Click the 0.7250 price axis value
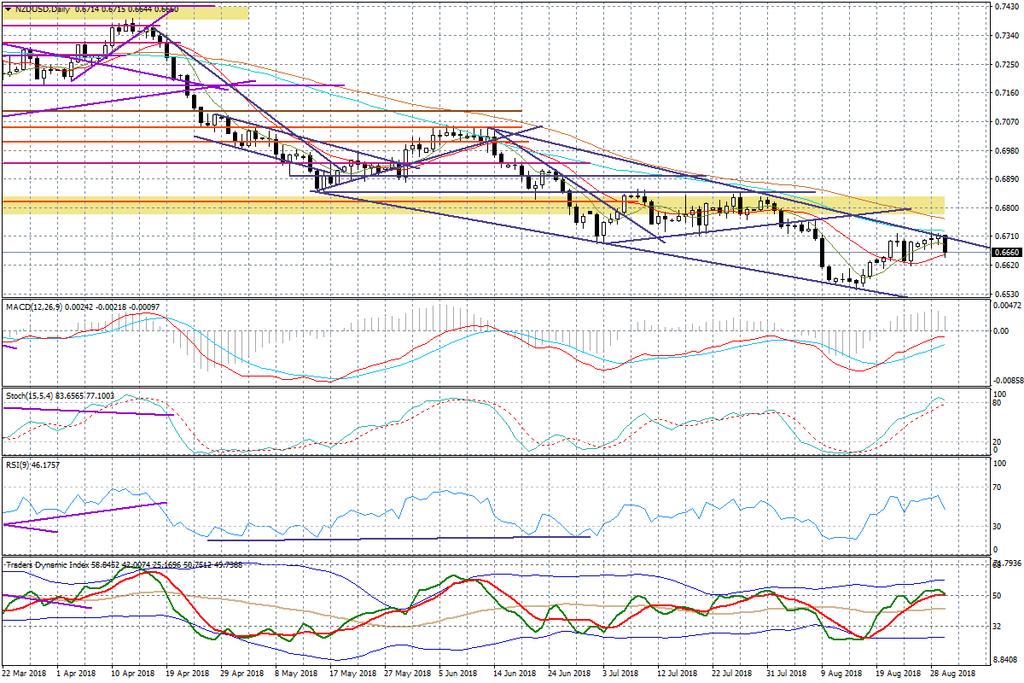This screenshot has height=683, width=1024. (1006, 64)
